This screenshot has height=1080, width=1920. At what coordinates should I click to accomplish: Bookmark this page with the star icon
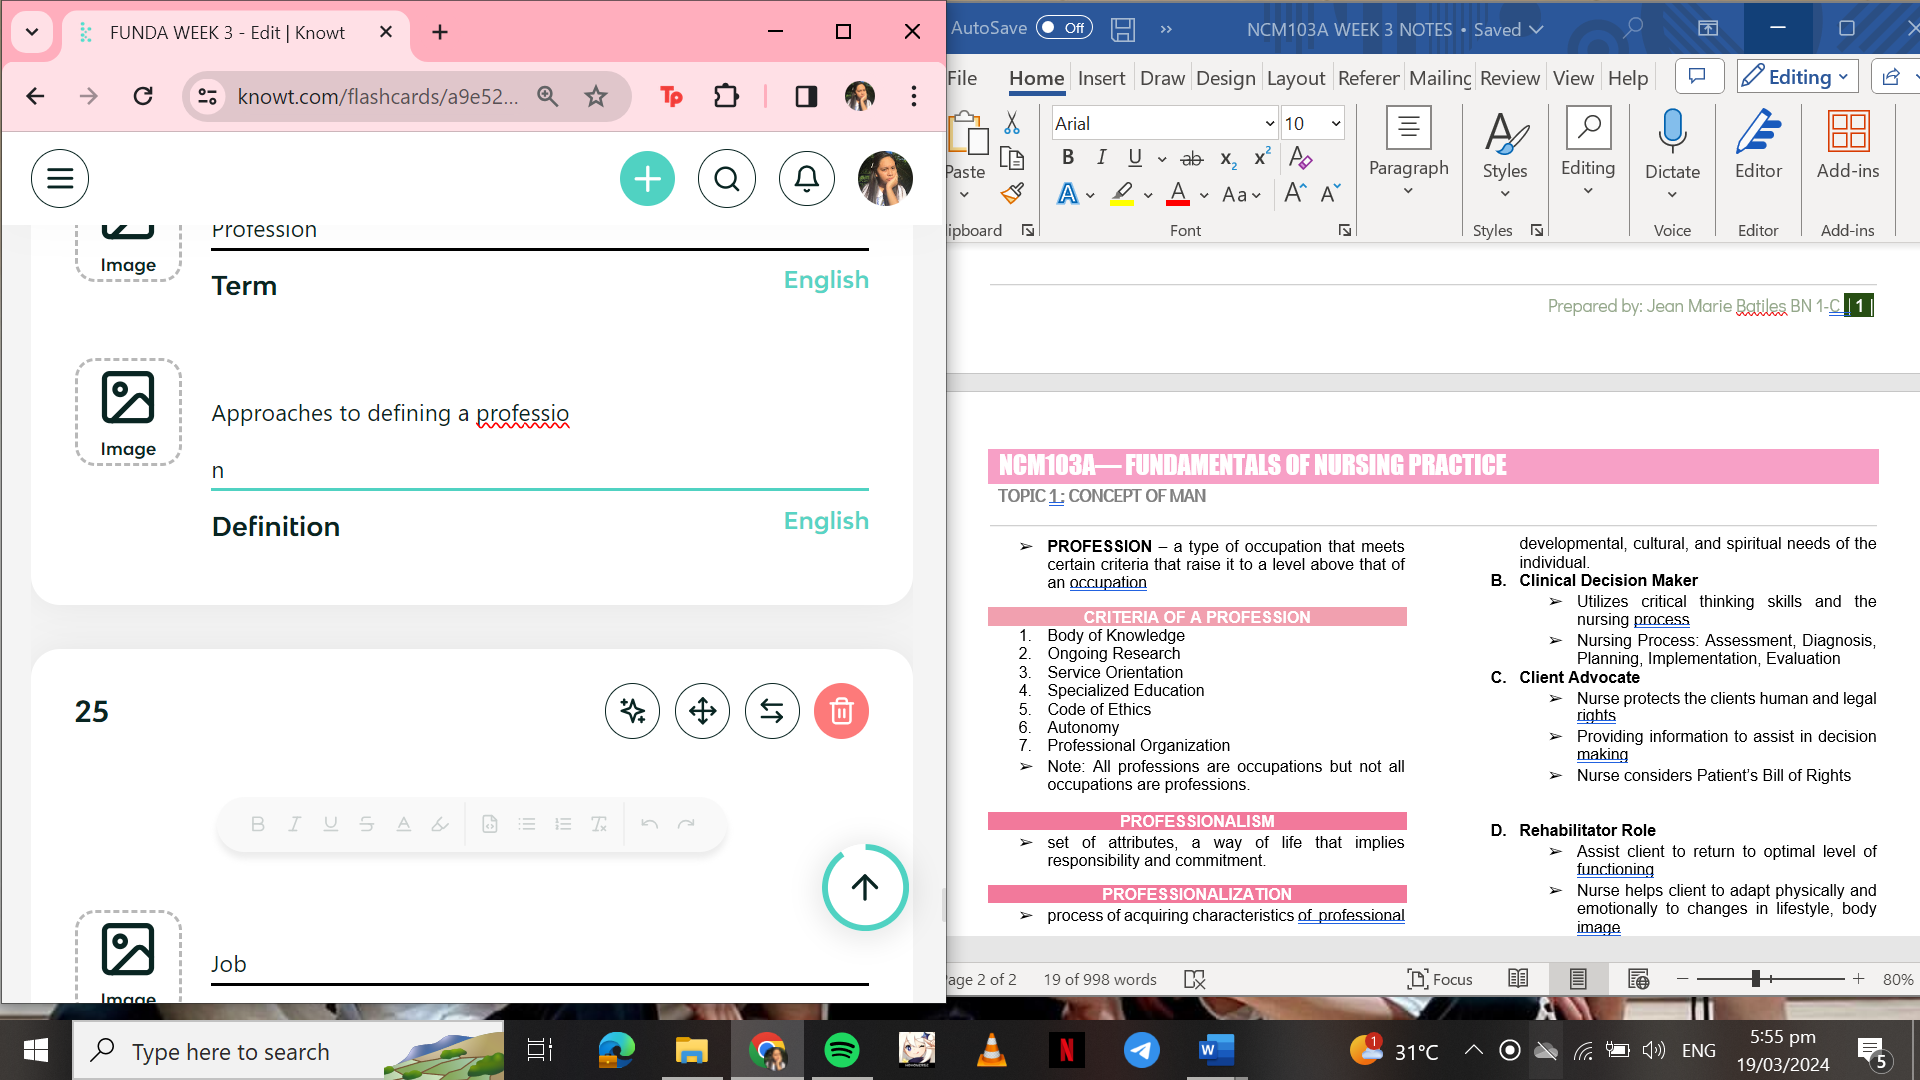click(x=596, y=96)
